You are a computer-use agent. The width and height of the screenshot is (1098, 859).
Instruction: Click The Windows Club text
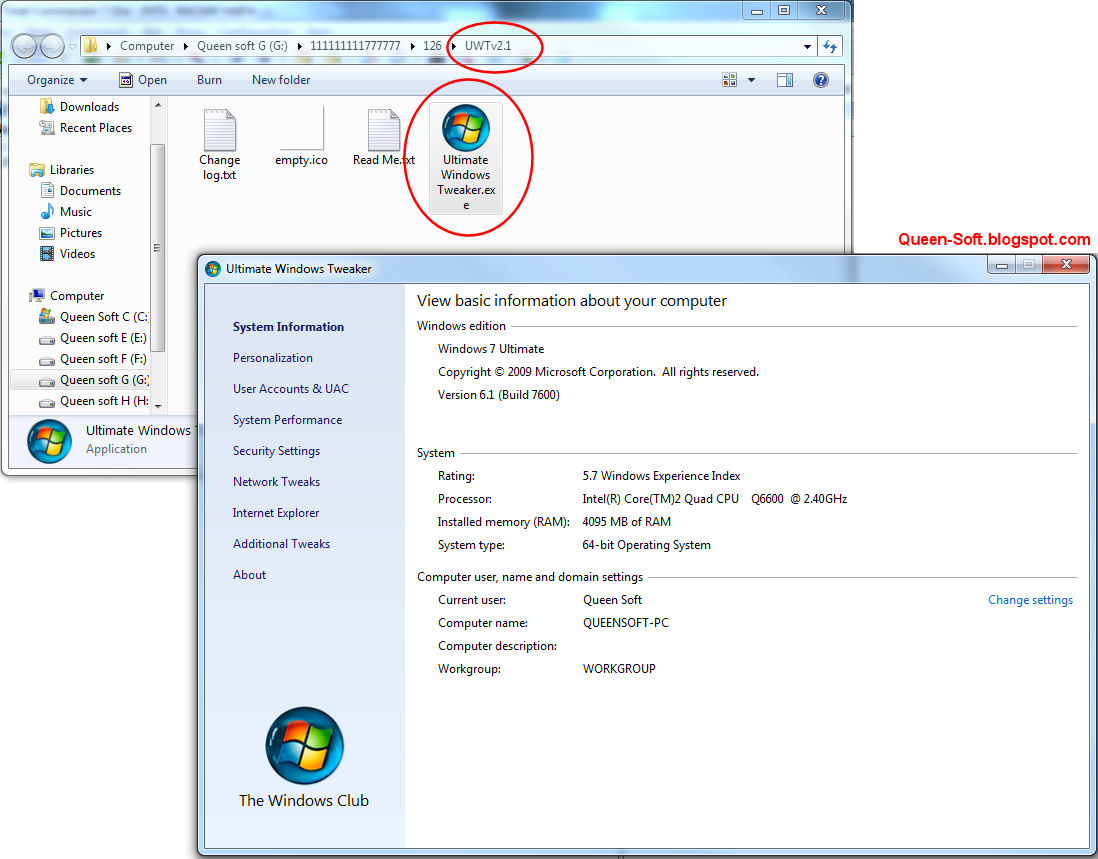pos(304,801)
